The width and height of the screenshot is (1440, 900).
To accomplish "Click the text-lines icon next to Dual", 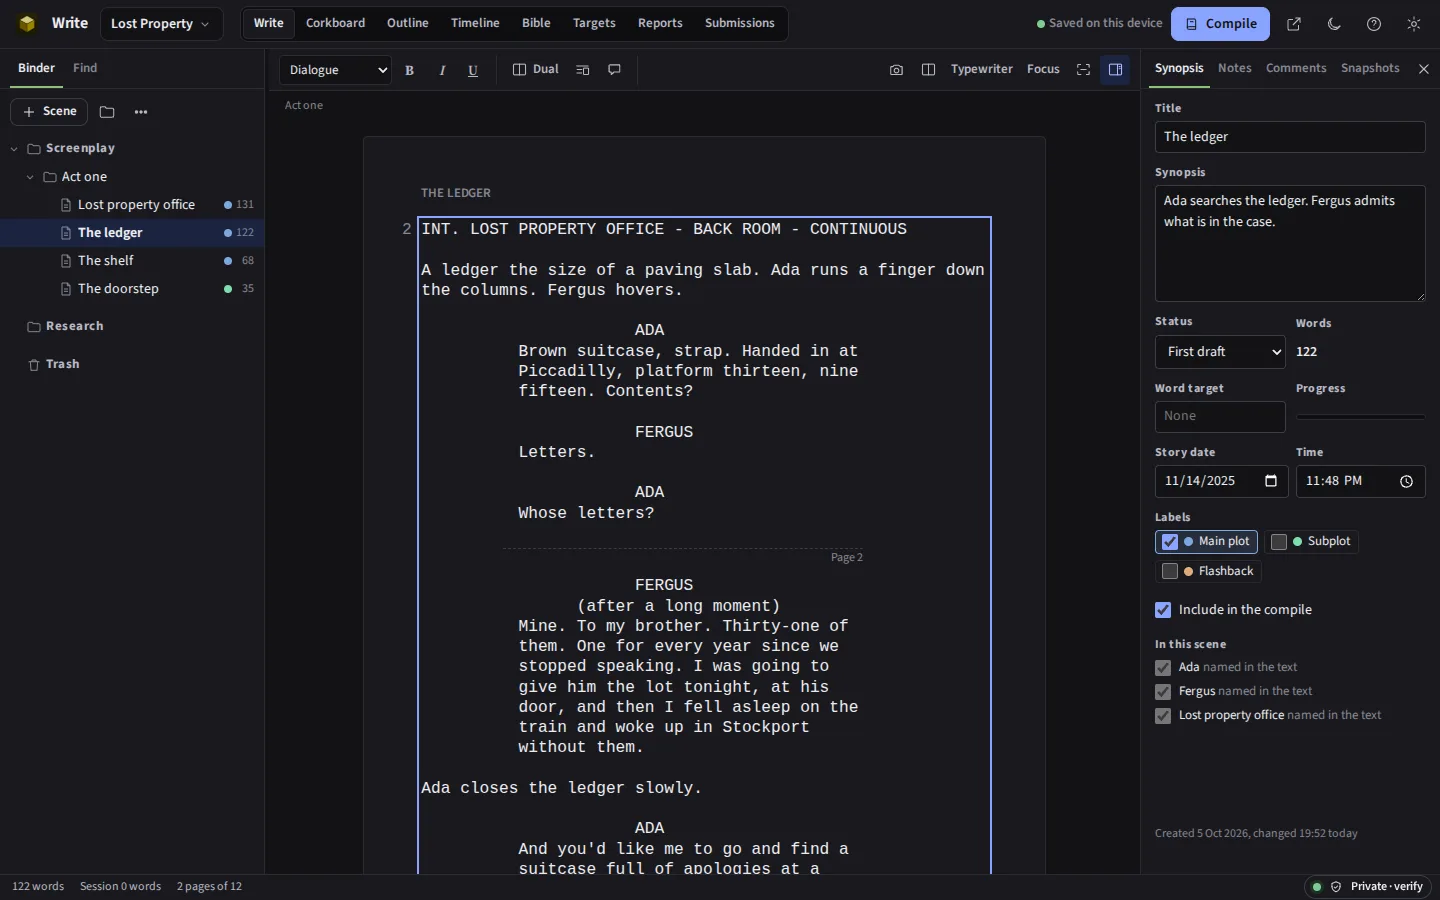I will (583, 70).
